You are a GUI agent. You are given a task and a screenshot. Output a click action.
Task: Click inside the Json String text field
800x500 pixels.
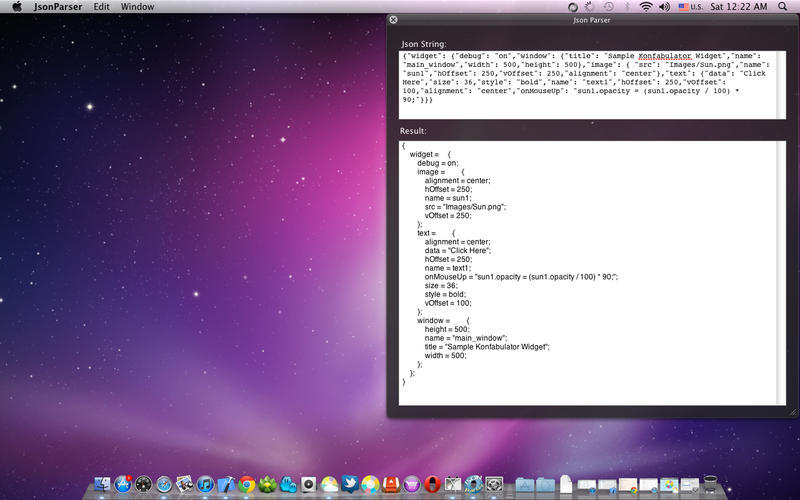click(x=592, y=85)
